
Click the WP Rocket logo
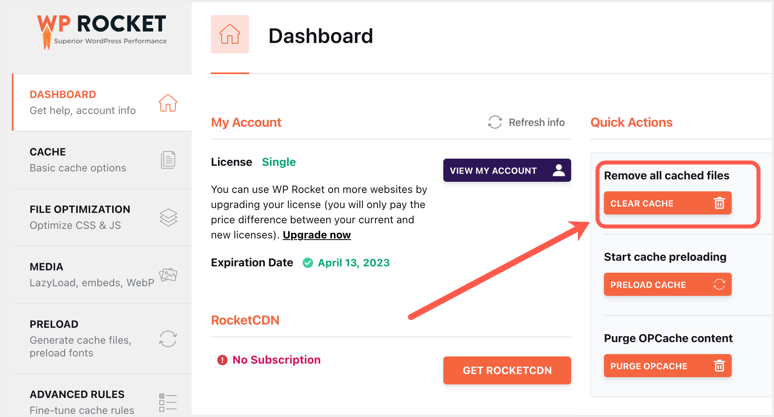click(101, 31)
